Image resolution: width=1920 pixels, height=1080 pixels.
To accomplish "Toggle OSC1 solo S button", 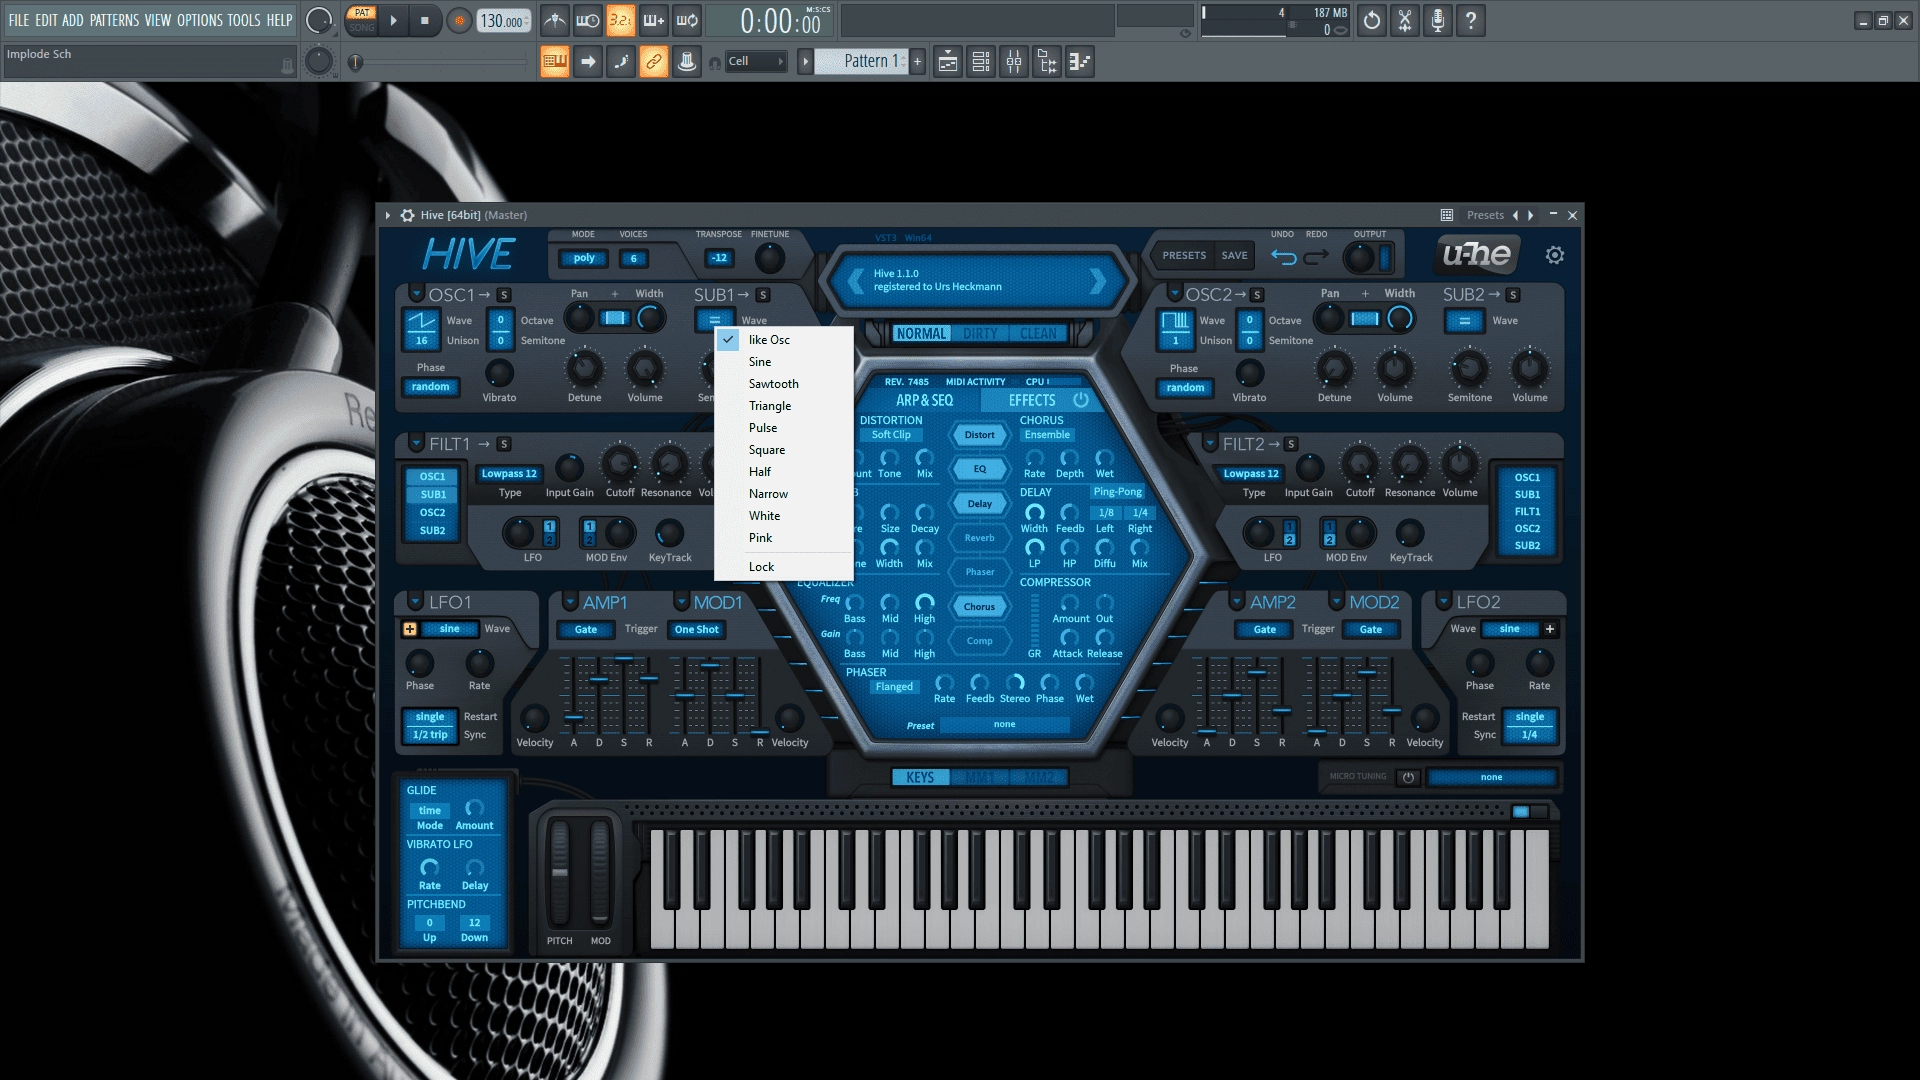I will [504, 295].
